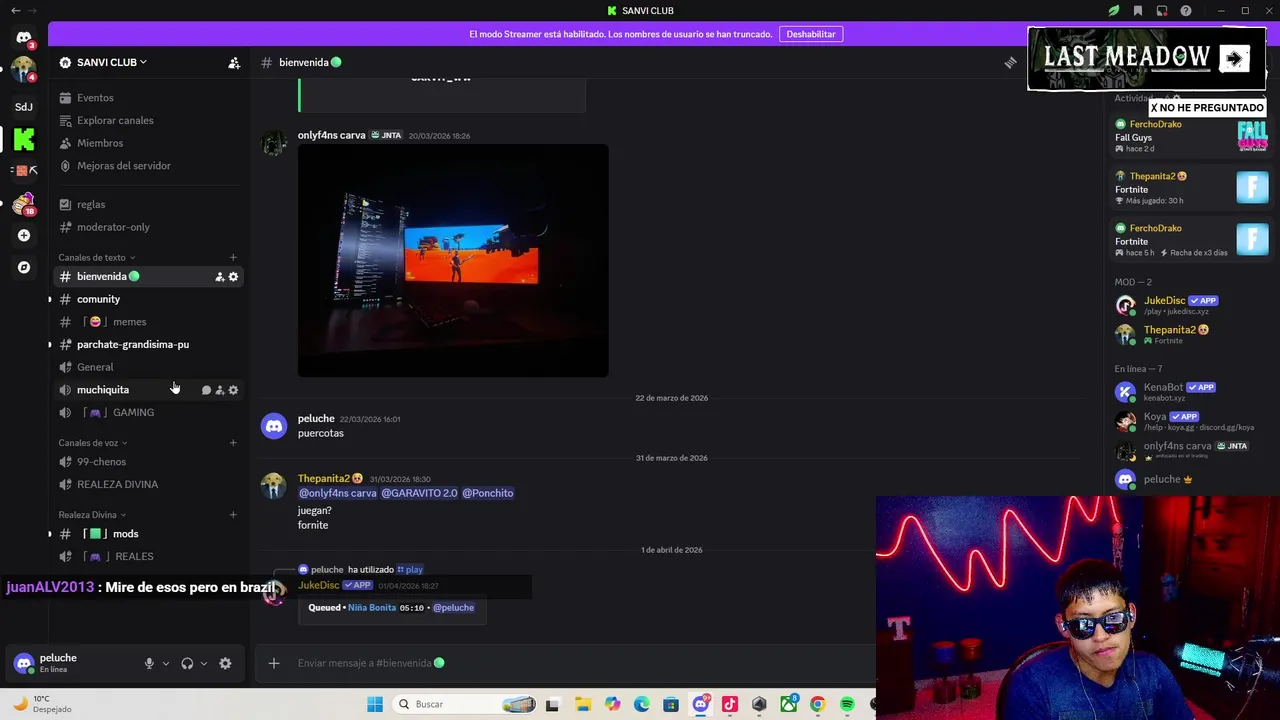Image resolution: width=1280 pixels, height=720 pixels.
Task: Mute microphone in user panel
Action: pyautogui.click(x=149, y=663)
